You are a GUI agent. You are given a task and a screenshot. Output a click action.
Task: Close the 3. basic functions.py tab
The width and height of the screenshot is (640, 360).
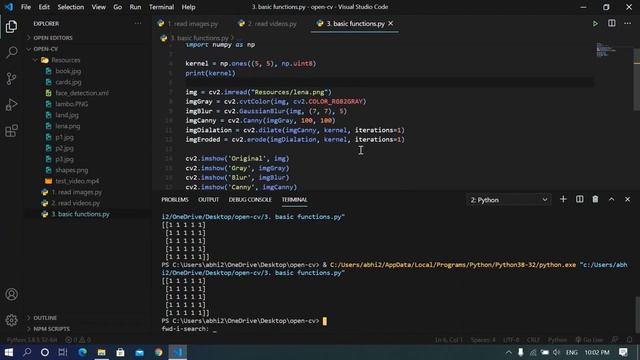coord(391,24)
